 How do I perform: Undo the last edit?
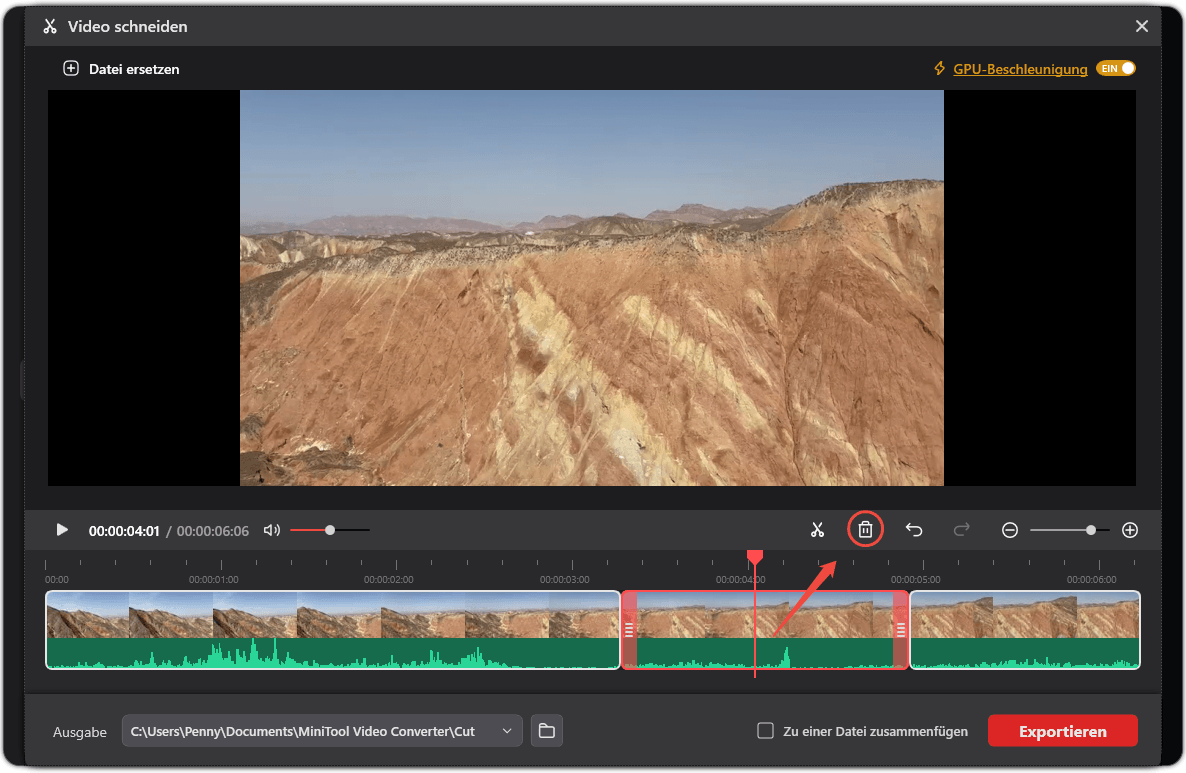[914, 530]
